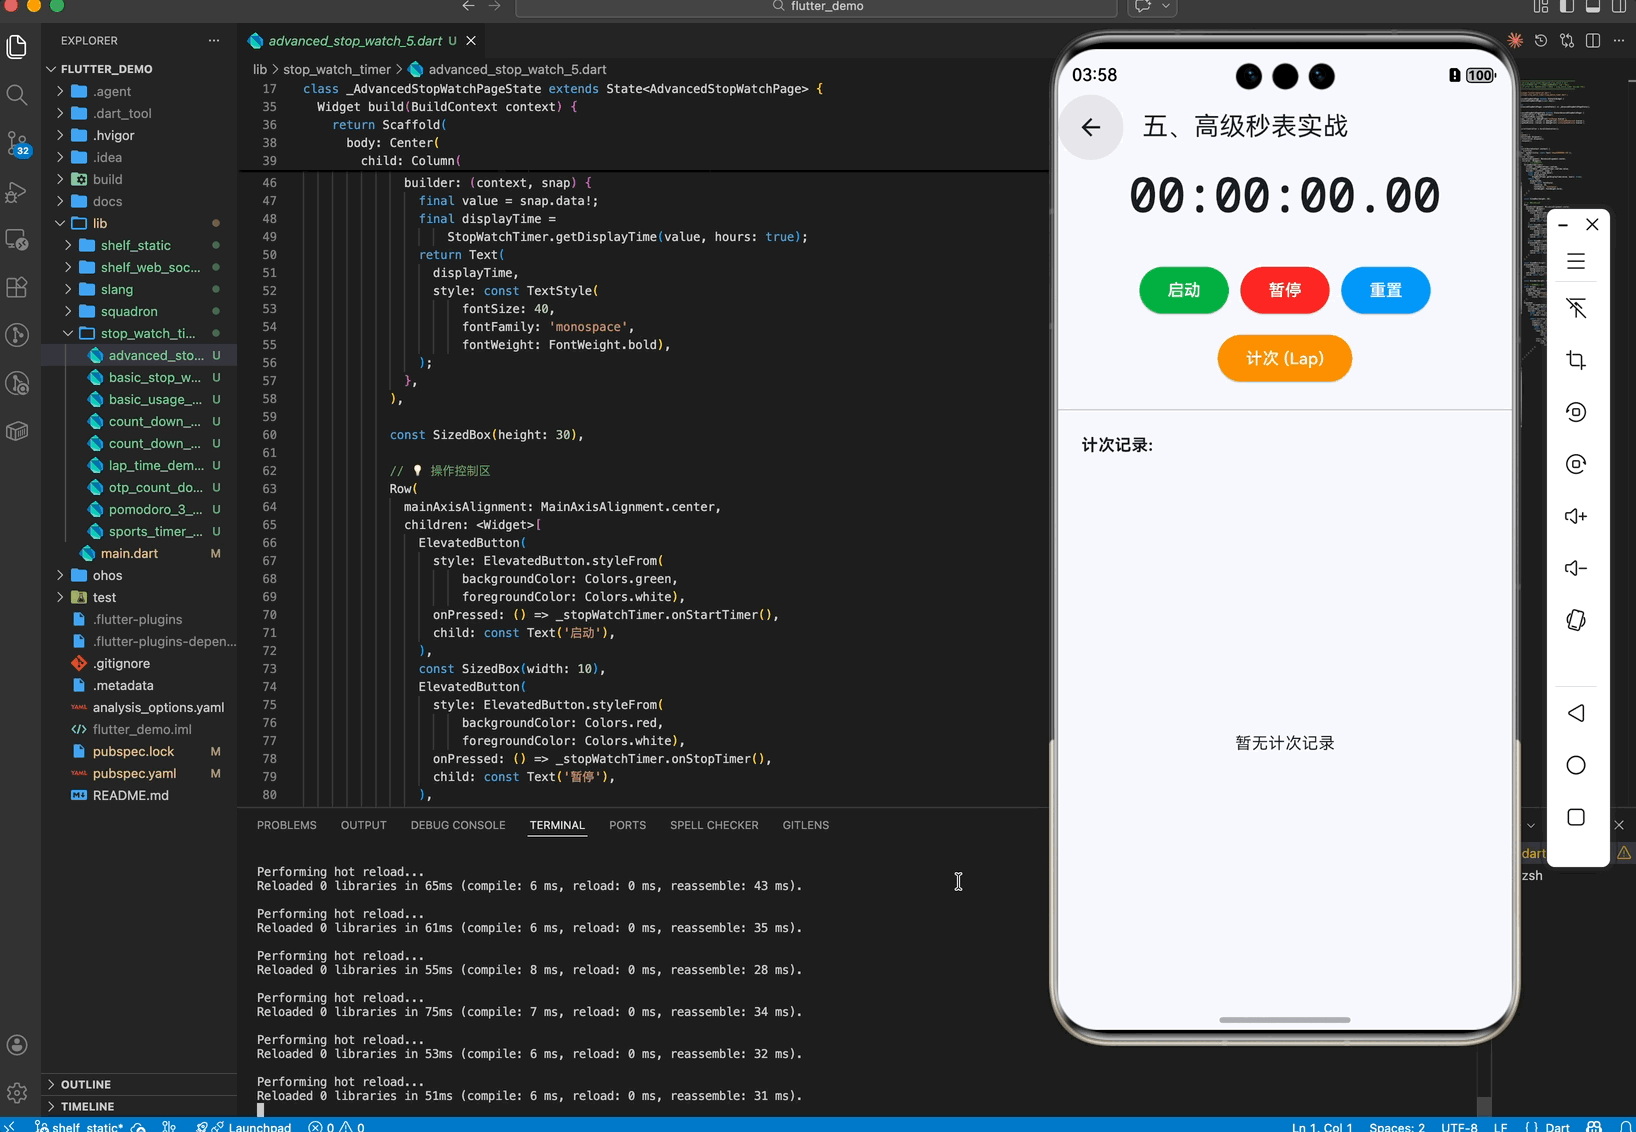This screenshot has width=1636, height=1132.
Task: Open Explorer more actions ellipsis
Action: click(x=214, y=41)
